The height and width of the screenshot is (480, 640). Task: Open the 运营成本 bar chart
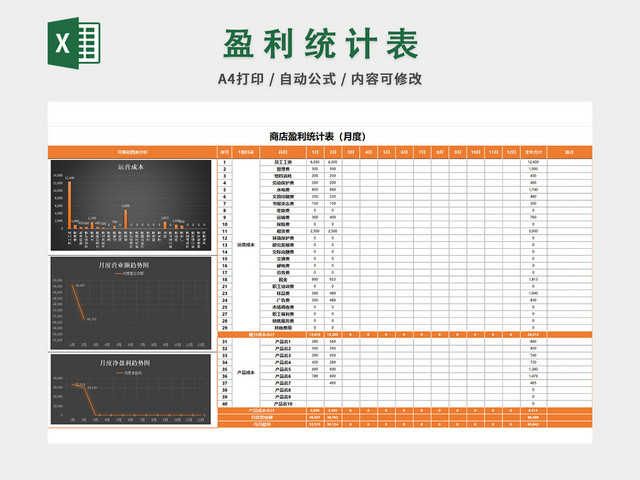pos(131,205)
